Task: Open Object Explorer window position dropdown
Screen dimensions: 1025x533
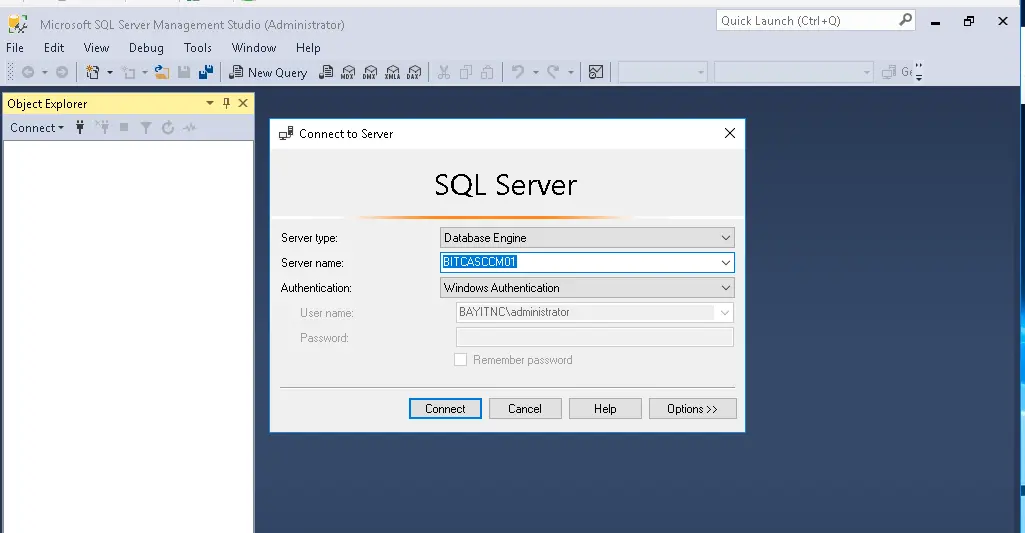Action: pos(210,103)
